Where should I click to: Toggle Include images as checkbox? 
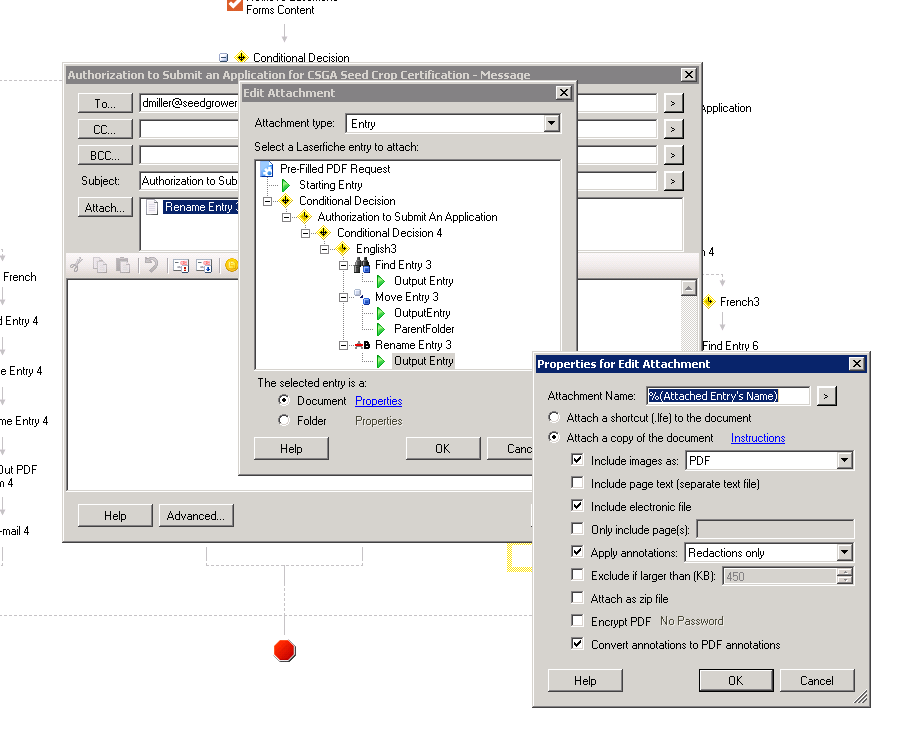577,460
